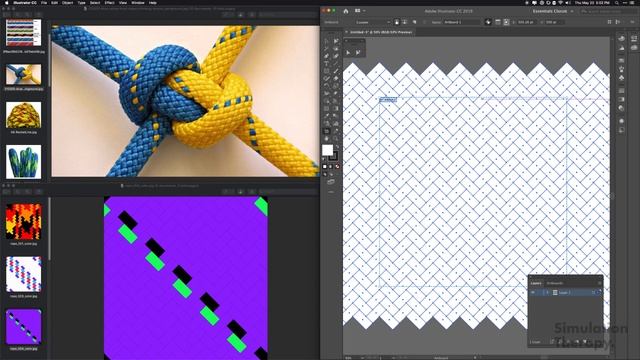Set artboard orientation to Portrait
This screenshot has width=640, height=360.
[397, 22]
